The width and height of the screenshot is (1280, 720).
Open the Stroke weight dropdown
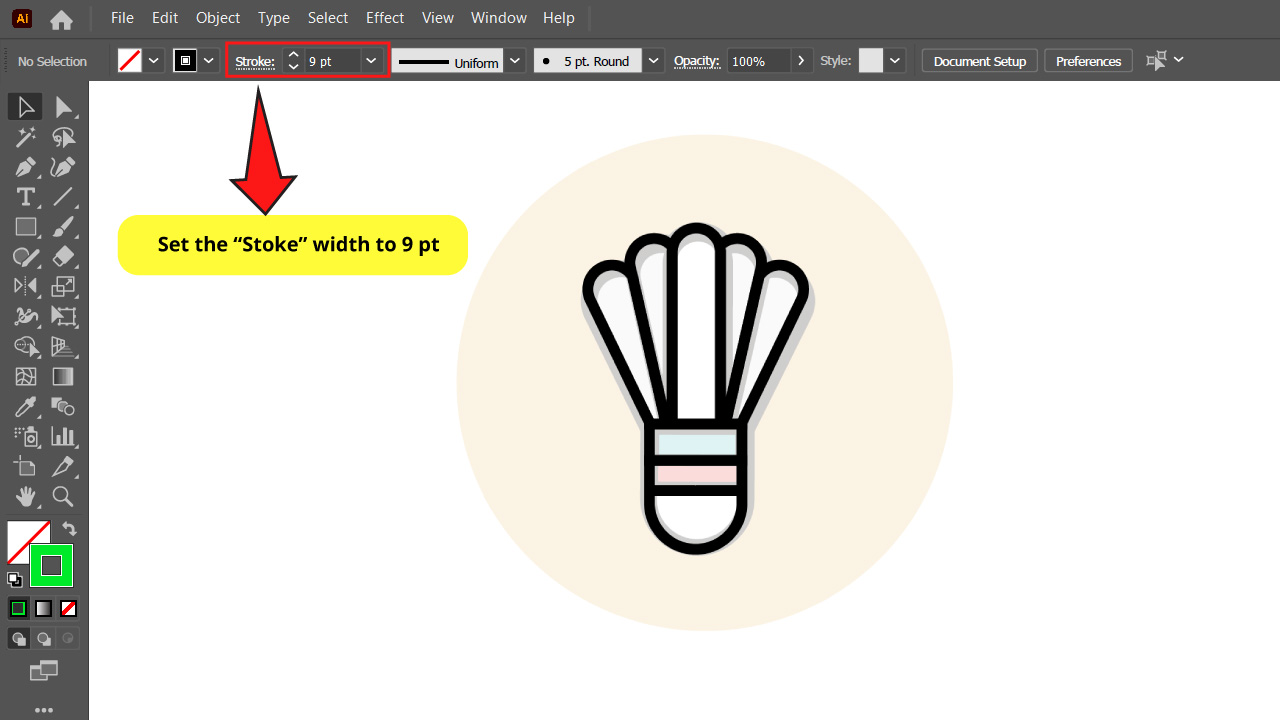[370, 60]
